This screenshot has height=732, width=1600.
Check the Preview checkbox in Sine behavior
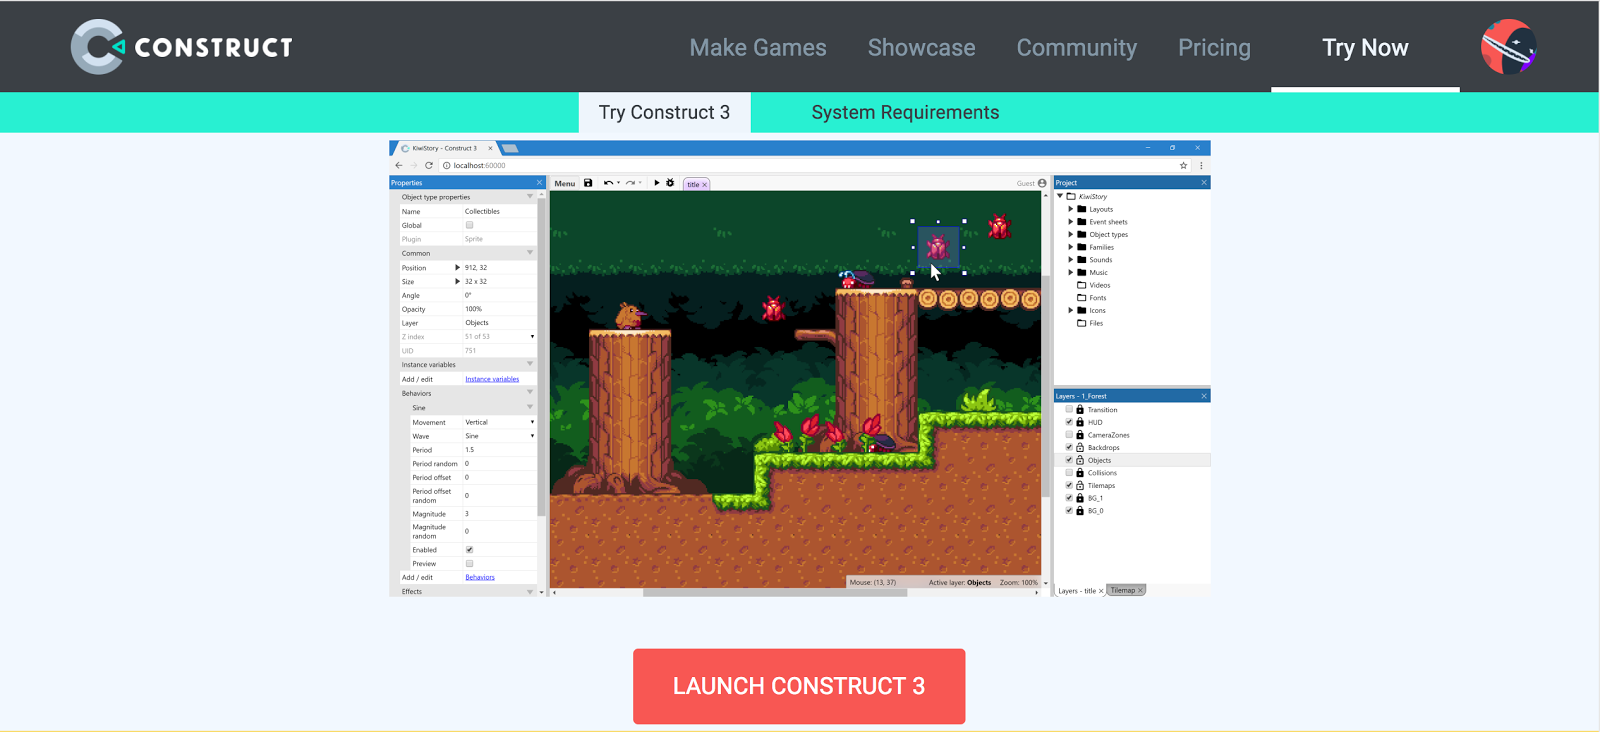click(x=469, y=564)
